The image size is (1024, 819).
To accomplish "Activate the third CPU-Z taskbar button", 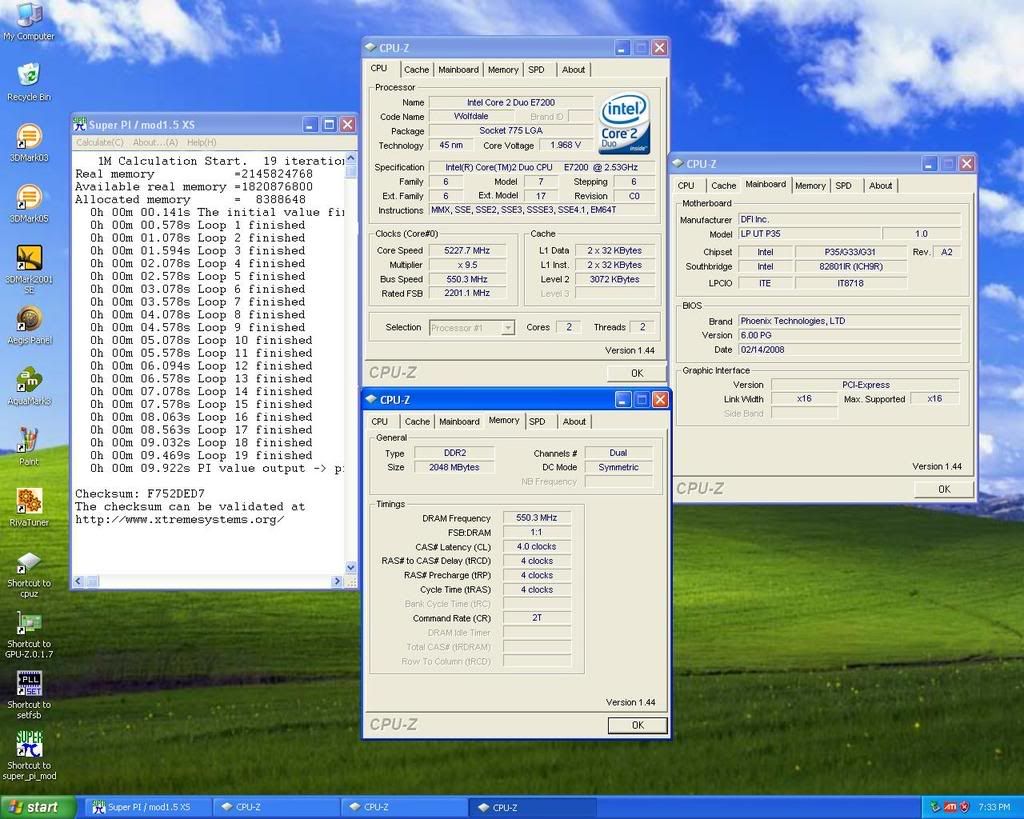I will [x=533, y=807].
